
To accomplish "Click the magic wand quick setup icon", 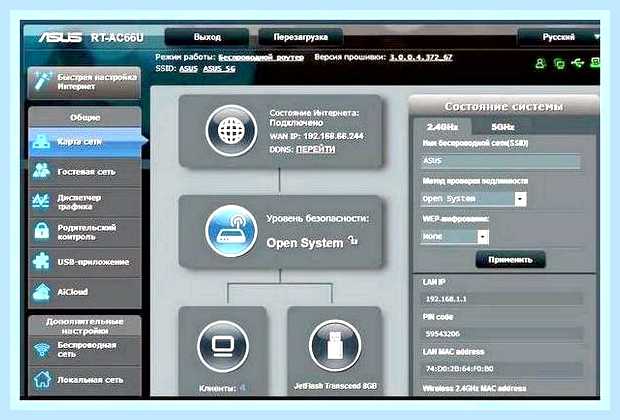I will coord(42,81).
